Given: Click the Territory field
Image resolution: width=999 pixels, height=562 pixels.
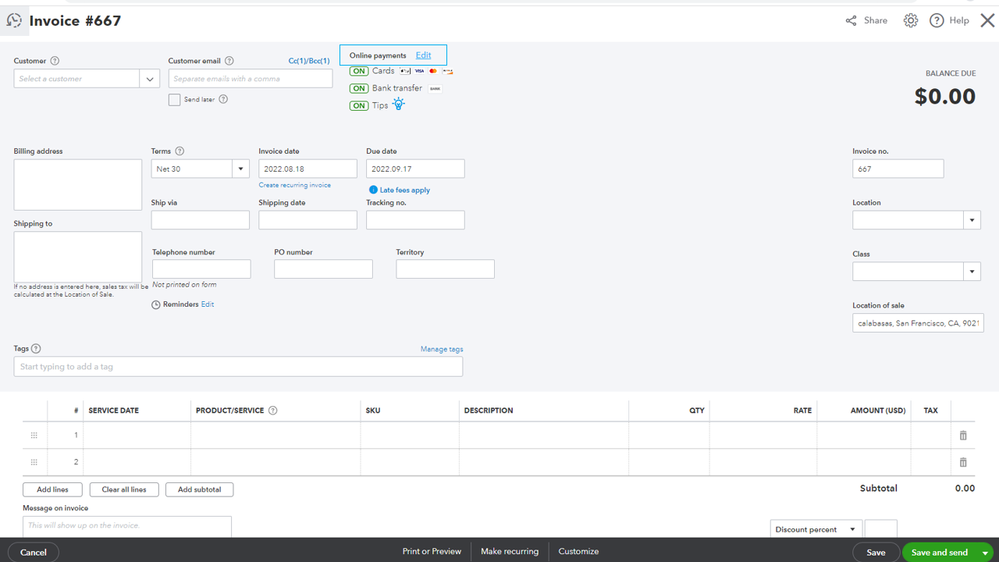Looking at the screenshot, I should (445, 269).
